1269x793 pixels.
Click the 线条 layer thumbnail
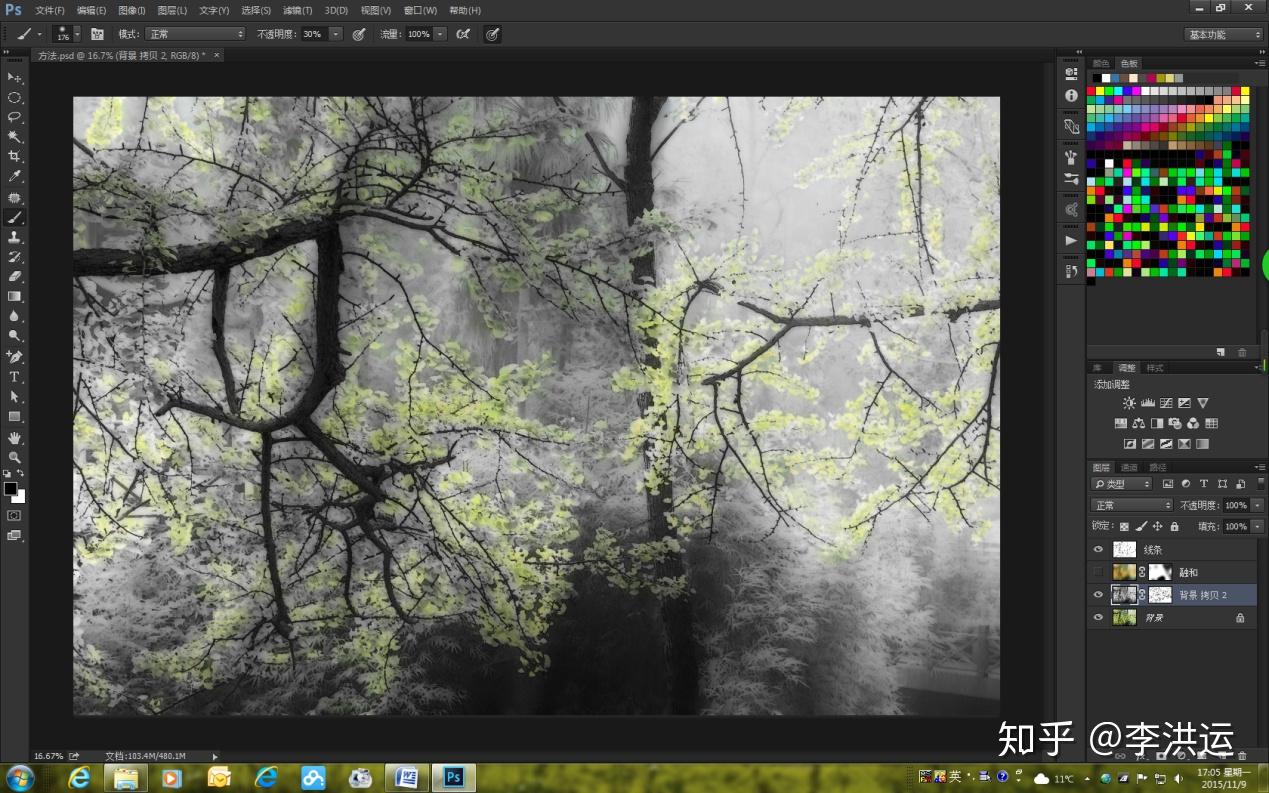click(x=1125, y=550)
